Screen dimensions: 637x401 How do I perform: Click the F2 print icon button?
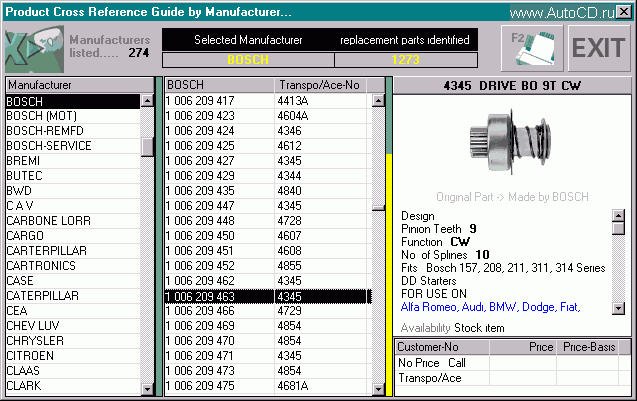[x=532, y=48]
